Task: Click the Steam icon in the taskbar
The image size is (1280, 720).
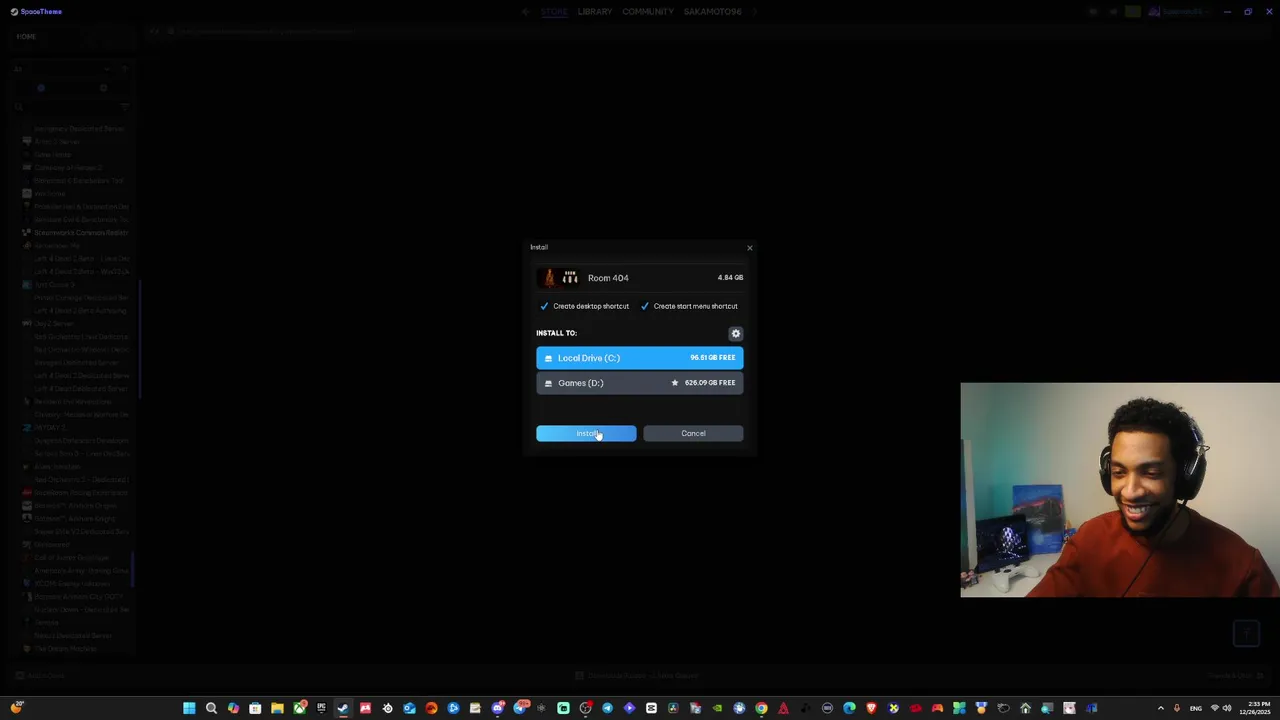Action: pyautogui.click(x=343, y=708)
